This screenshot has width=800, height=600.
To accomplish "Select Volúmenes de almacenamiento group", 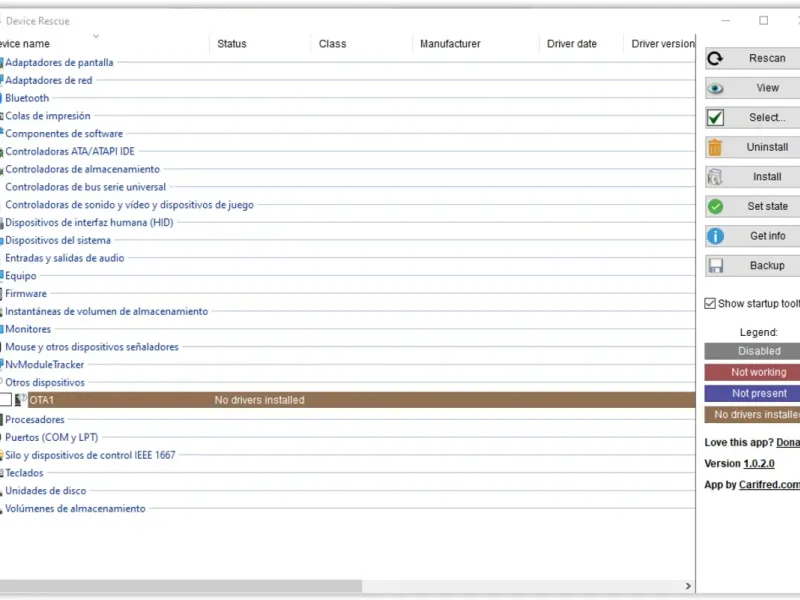I will pyautogui.click(x=75, y=509).
